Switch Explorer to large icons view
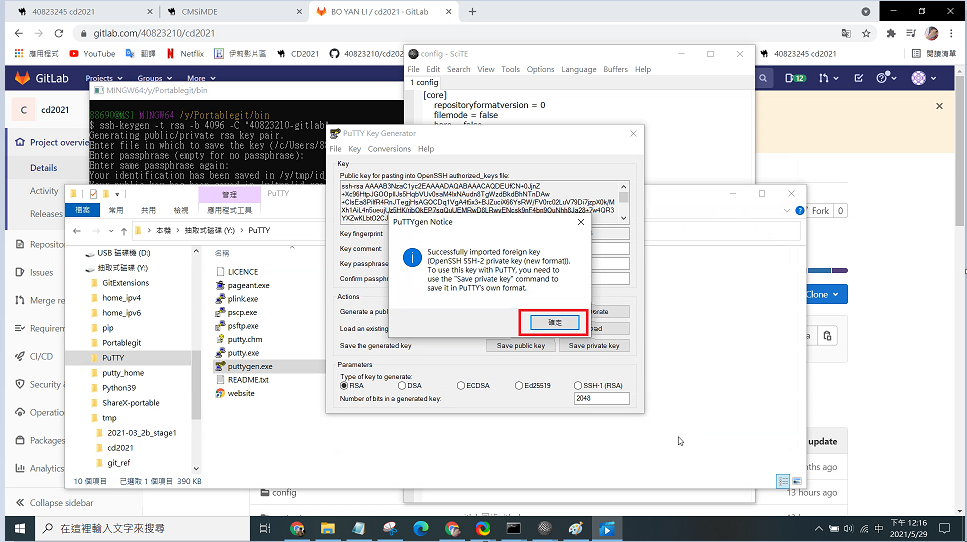 (x=797, y=481)
